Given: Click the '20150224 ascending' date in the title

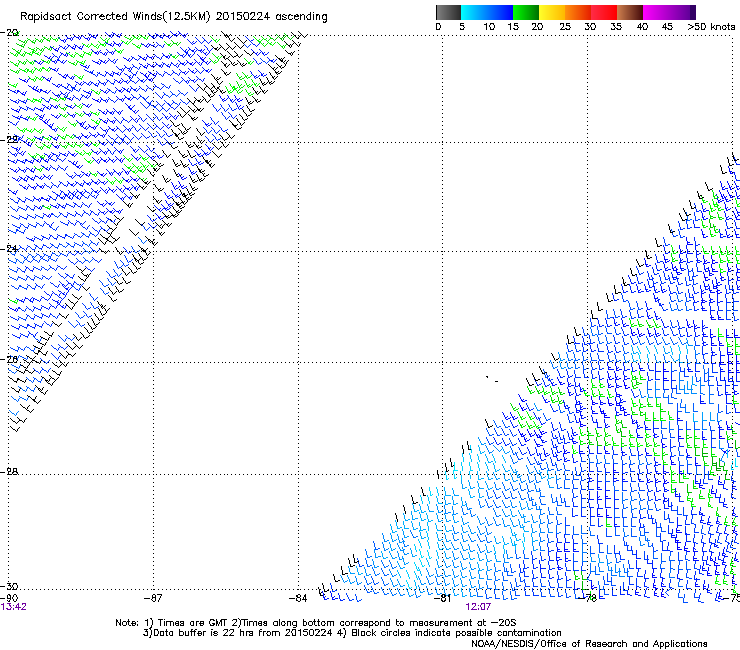Looking at the screenshot, I should (271, 17).
